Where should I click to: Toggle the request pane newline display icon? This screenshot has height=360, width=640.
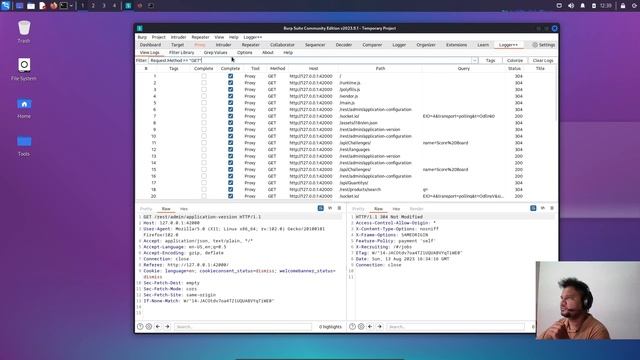330,208
